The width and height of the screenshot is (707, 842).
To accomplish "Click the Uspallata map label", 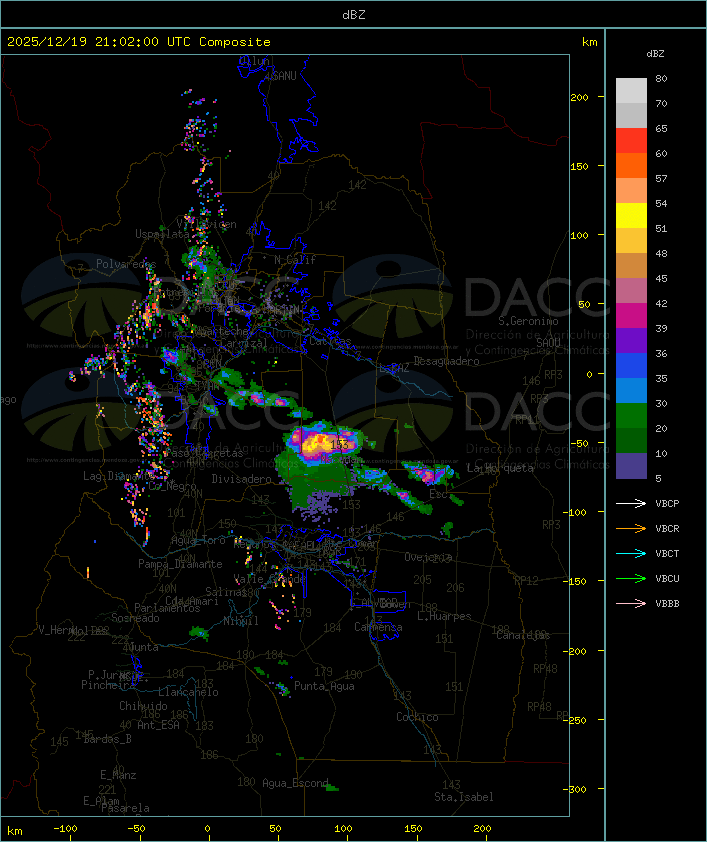I will pos(162,234).
